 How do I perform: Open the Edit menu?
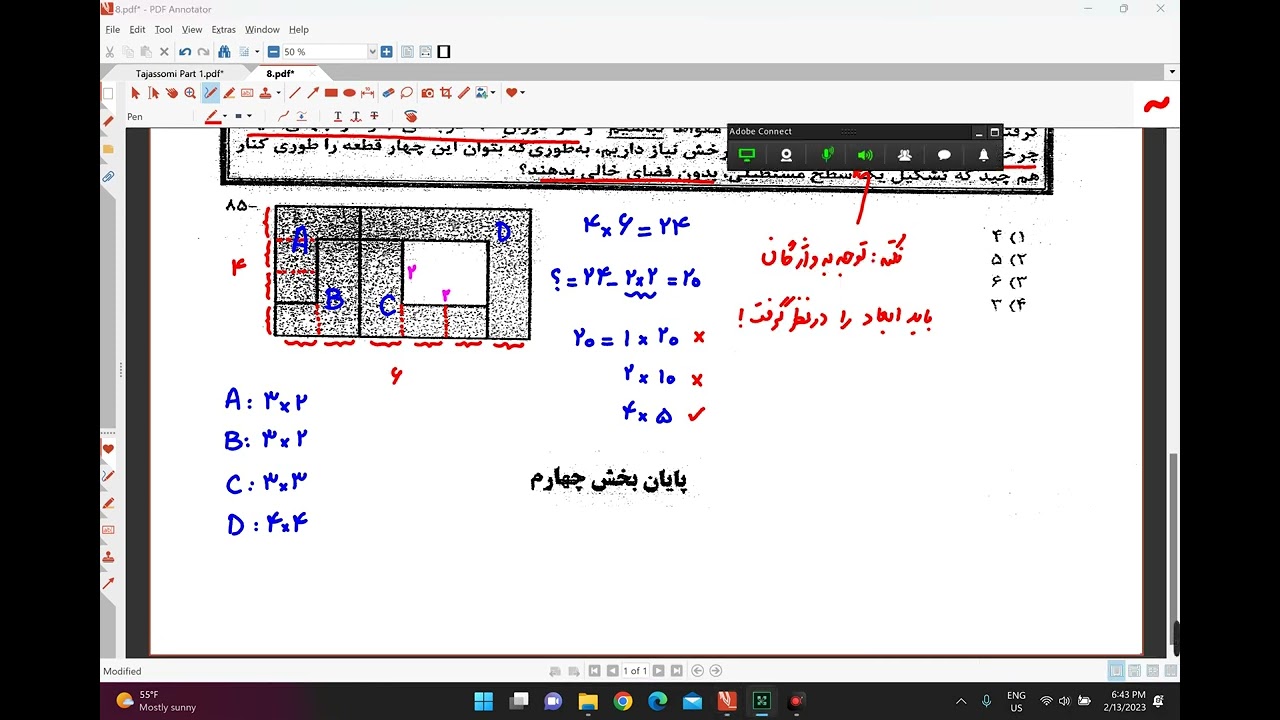pos(137,30)
